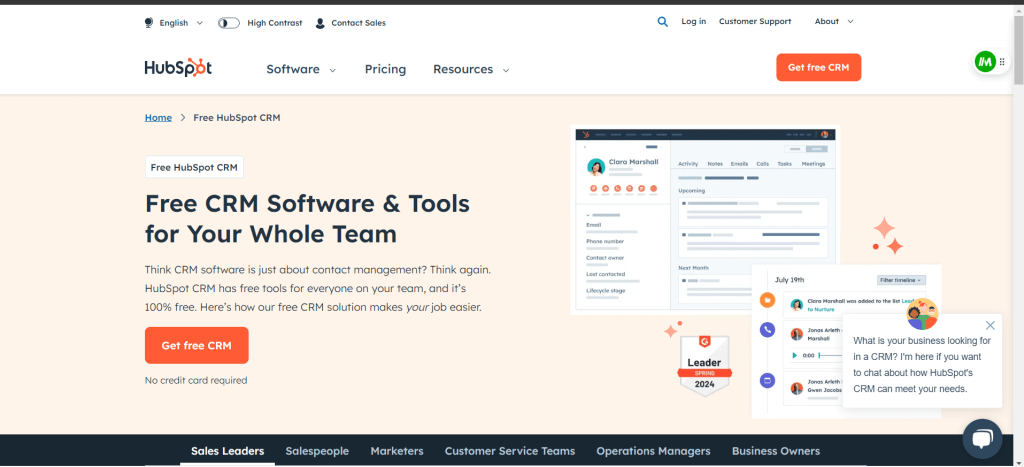Click the 'Free HubSpot CRM' breadcrumb text
1024x467 pixels.
(237, 118)
